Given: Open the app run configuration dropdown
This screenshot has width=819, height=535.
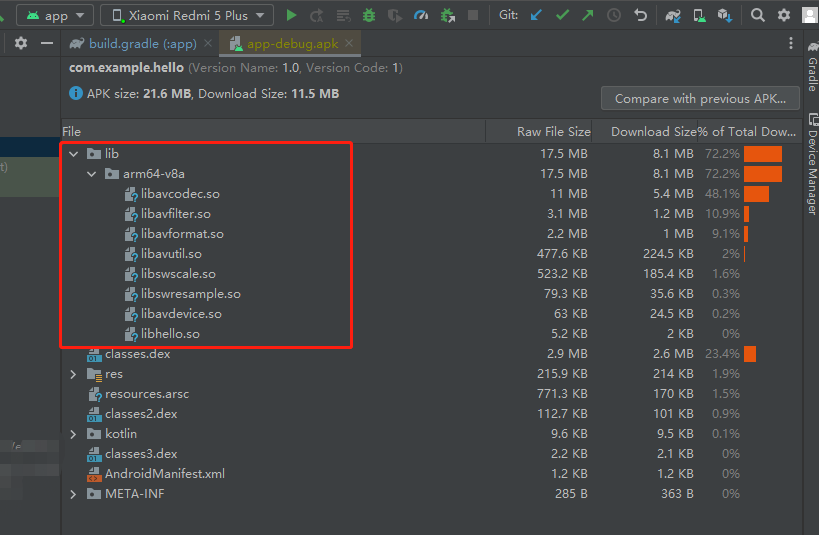Looking at the screenshot, I should [x=54, y=15].
